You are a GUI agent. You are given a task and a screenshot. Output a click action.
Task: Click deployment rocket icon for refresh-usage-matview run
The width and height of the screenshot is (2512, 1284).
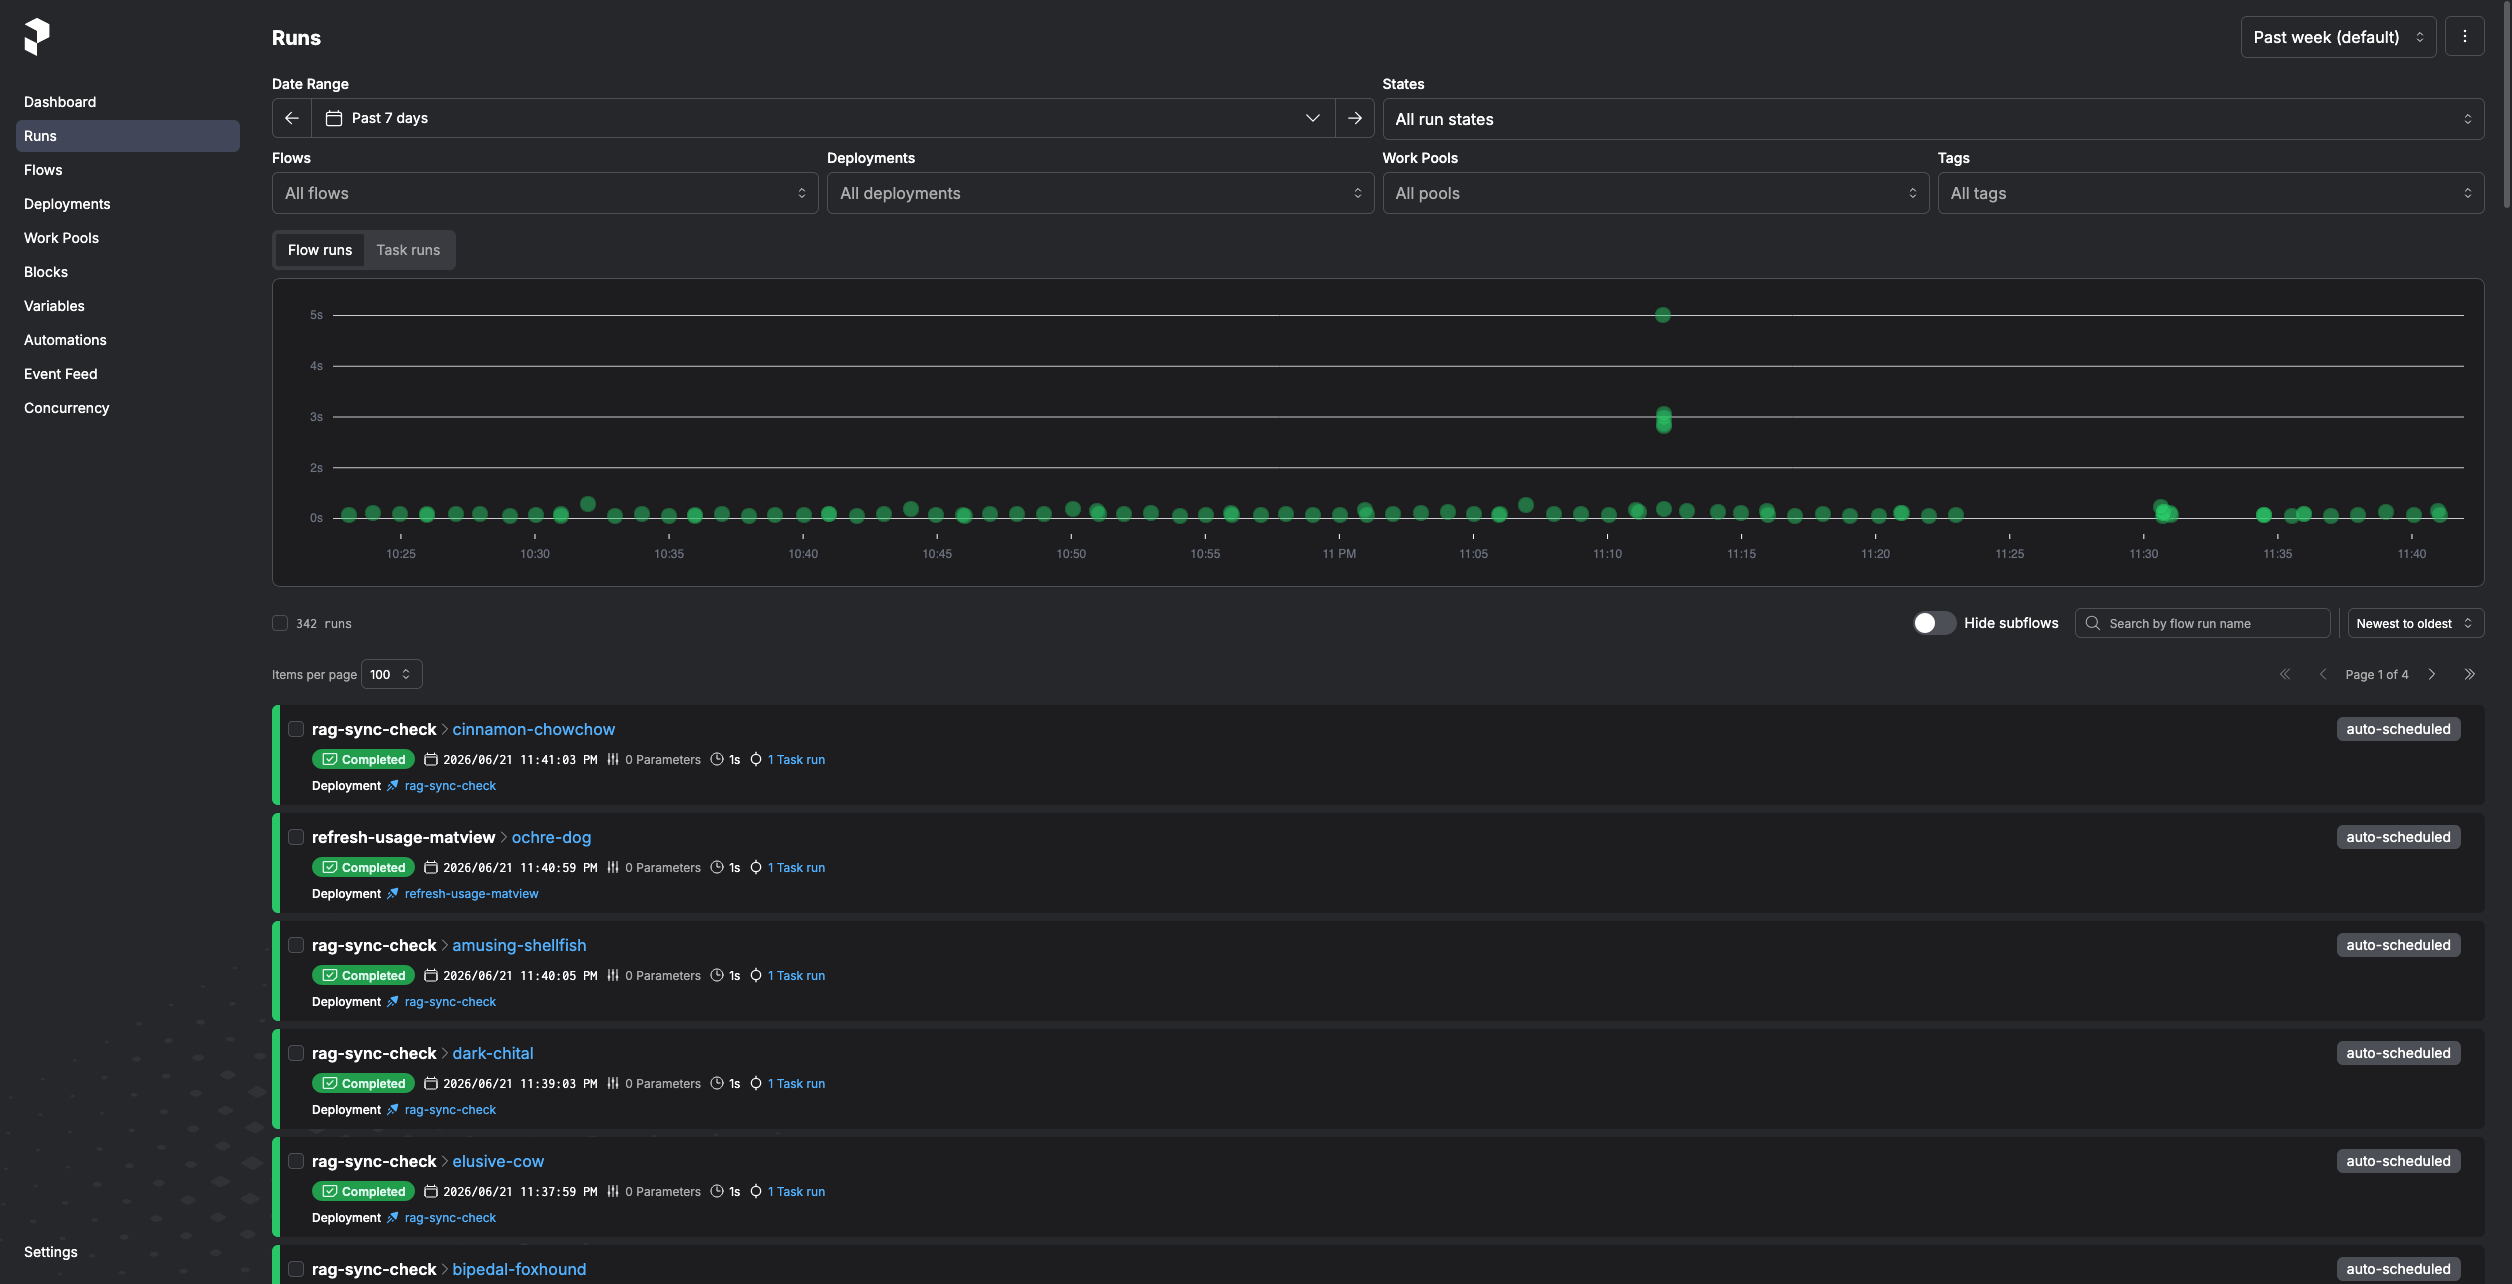(393, 894)
